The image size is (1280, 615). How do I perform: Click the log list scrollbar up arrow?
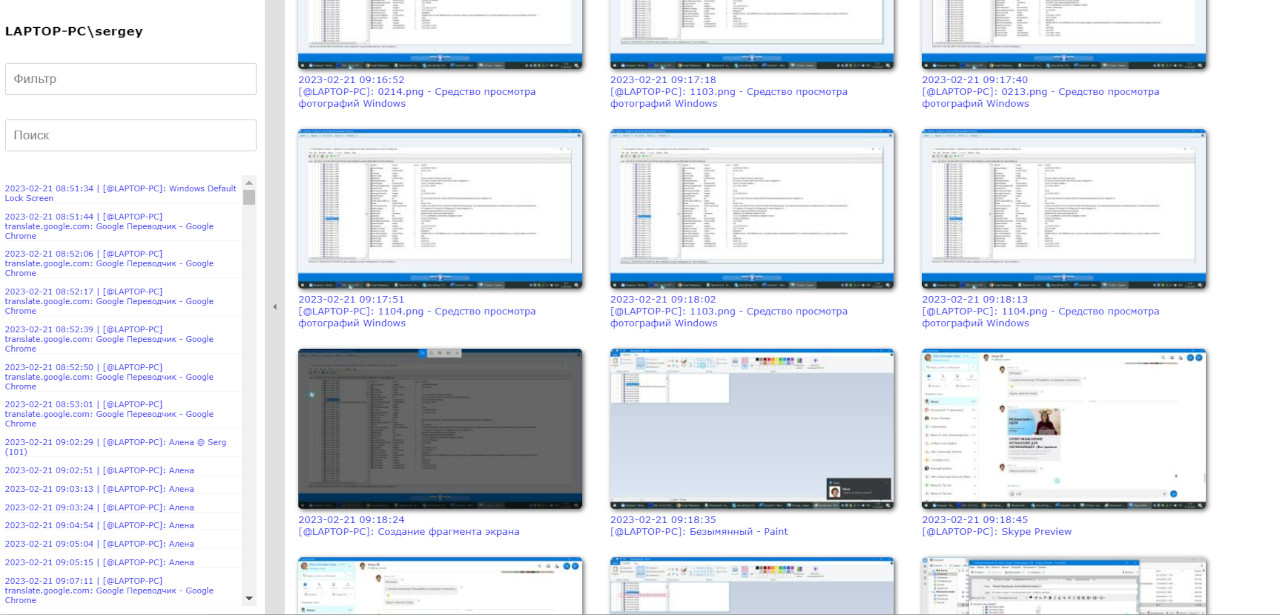(249, 182)
